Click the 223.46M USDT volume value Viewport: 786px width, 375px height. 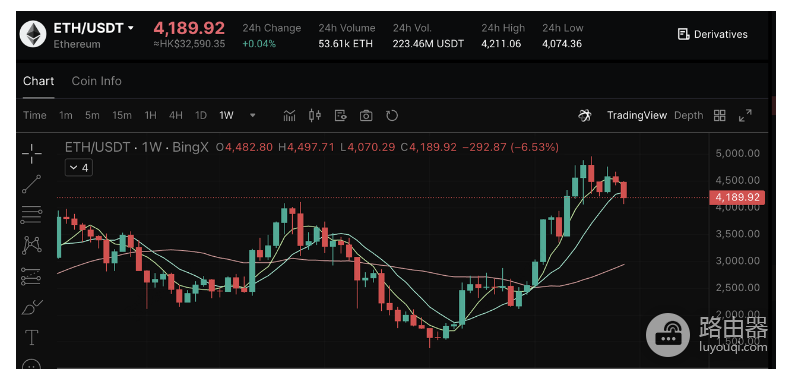tap(428, 44)
